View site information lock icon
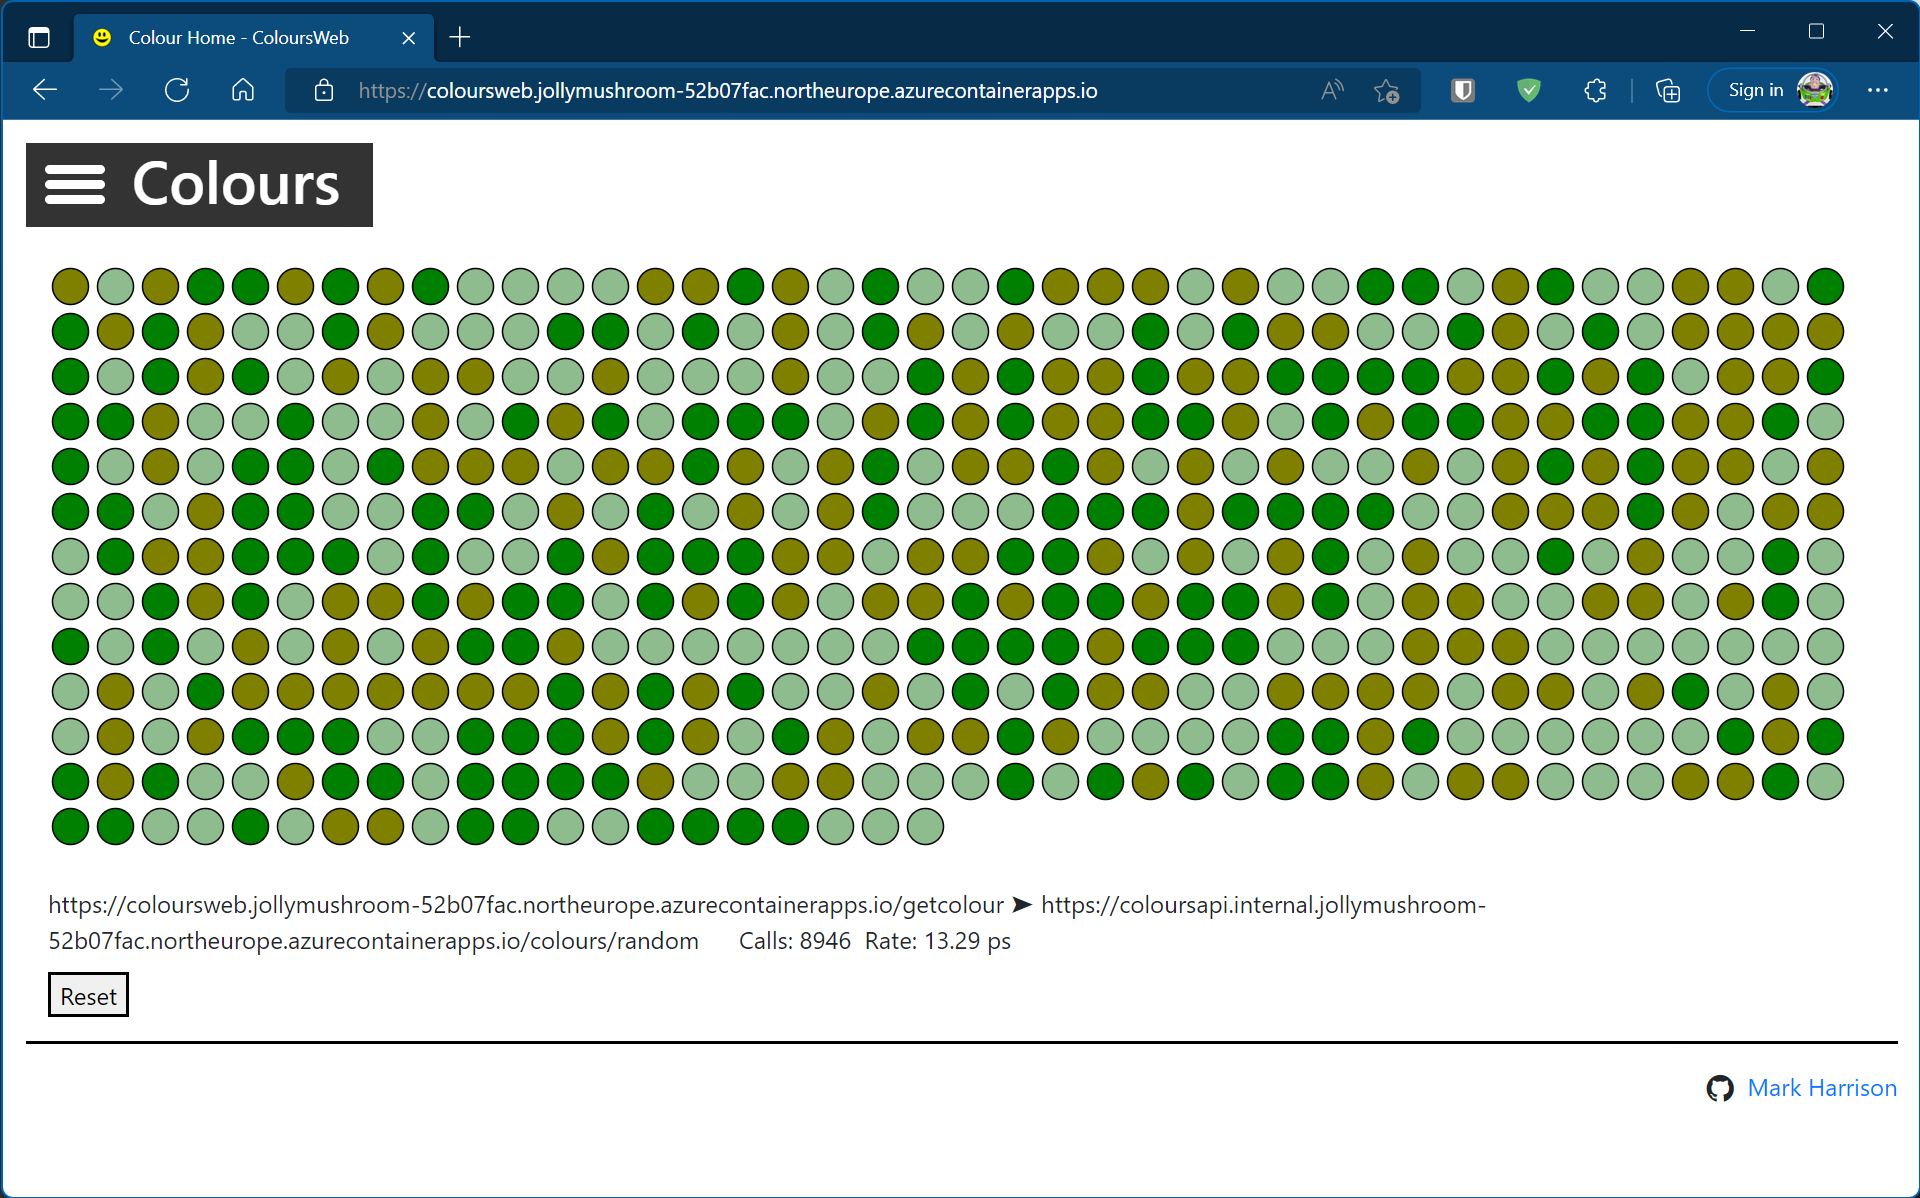The height and width of the screenshot is (1198, 1920). pyautogui.click(x=324, y=91)
